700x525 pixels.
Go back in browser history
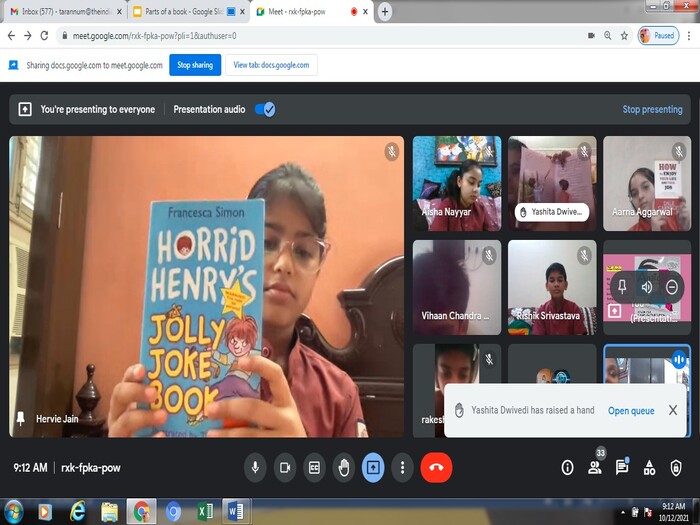click(12, 36)
